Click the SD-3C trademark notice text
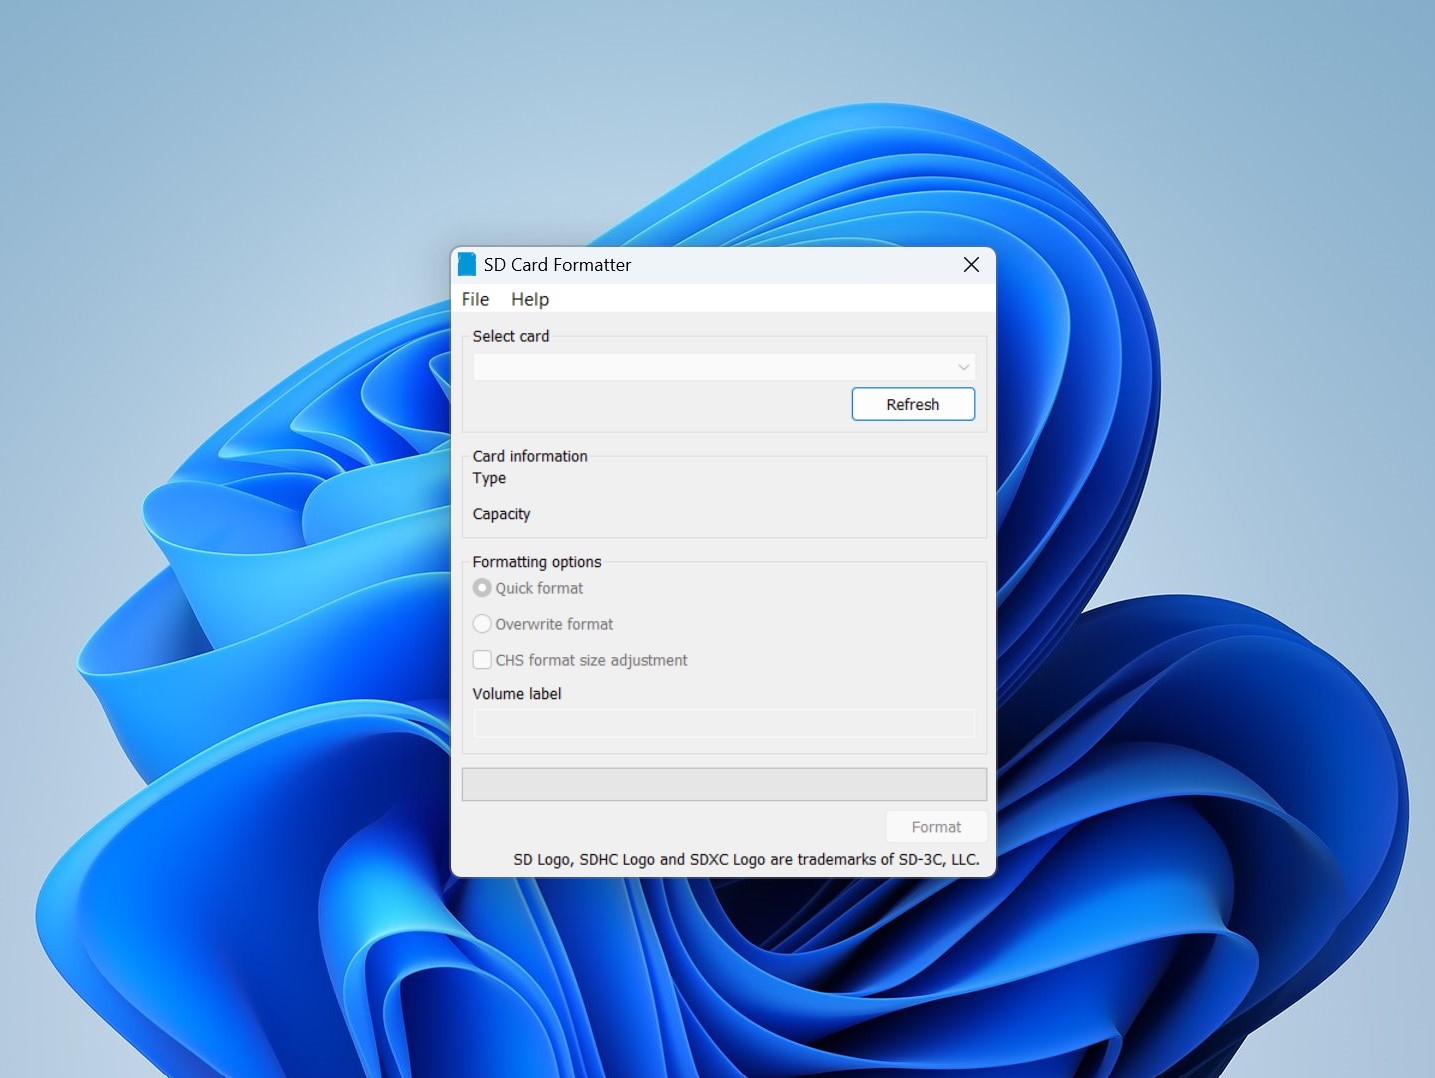 [746, 859]
